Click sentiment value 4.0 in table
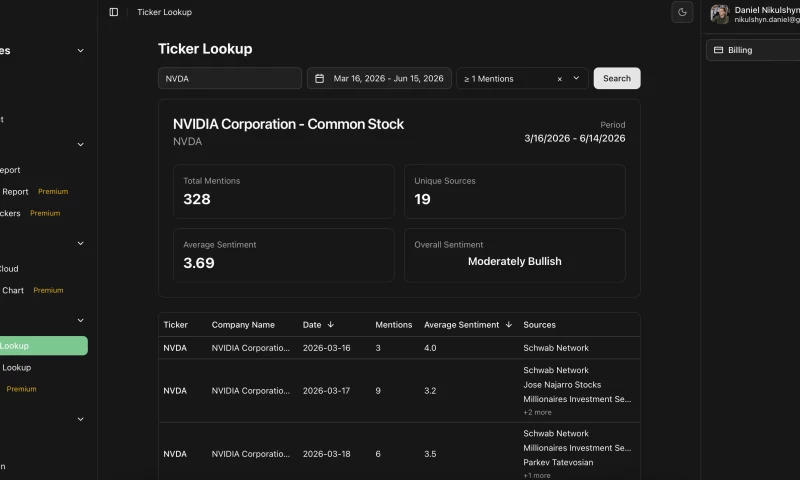The width and height of the screenshot is (800, 480). coord(430,348)
